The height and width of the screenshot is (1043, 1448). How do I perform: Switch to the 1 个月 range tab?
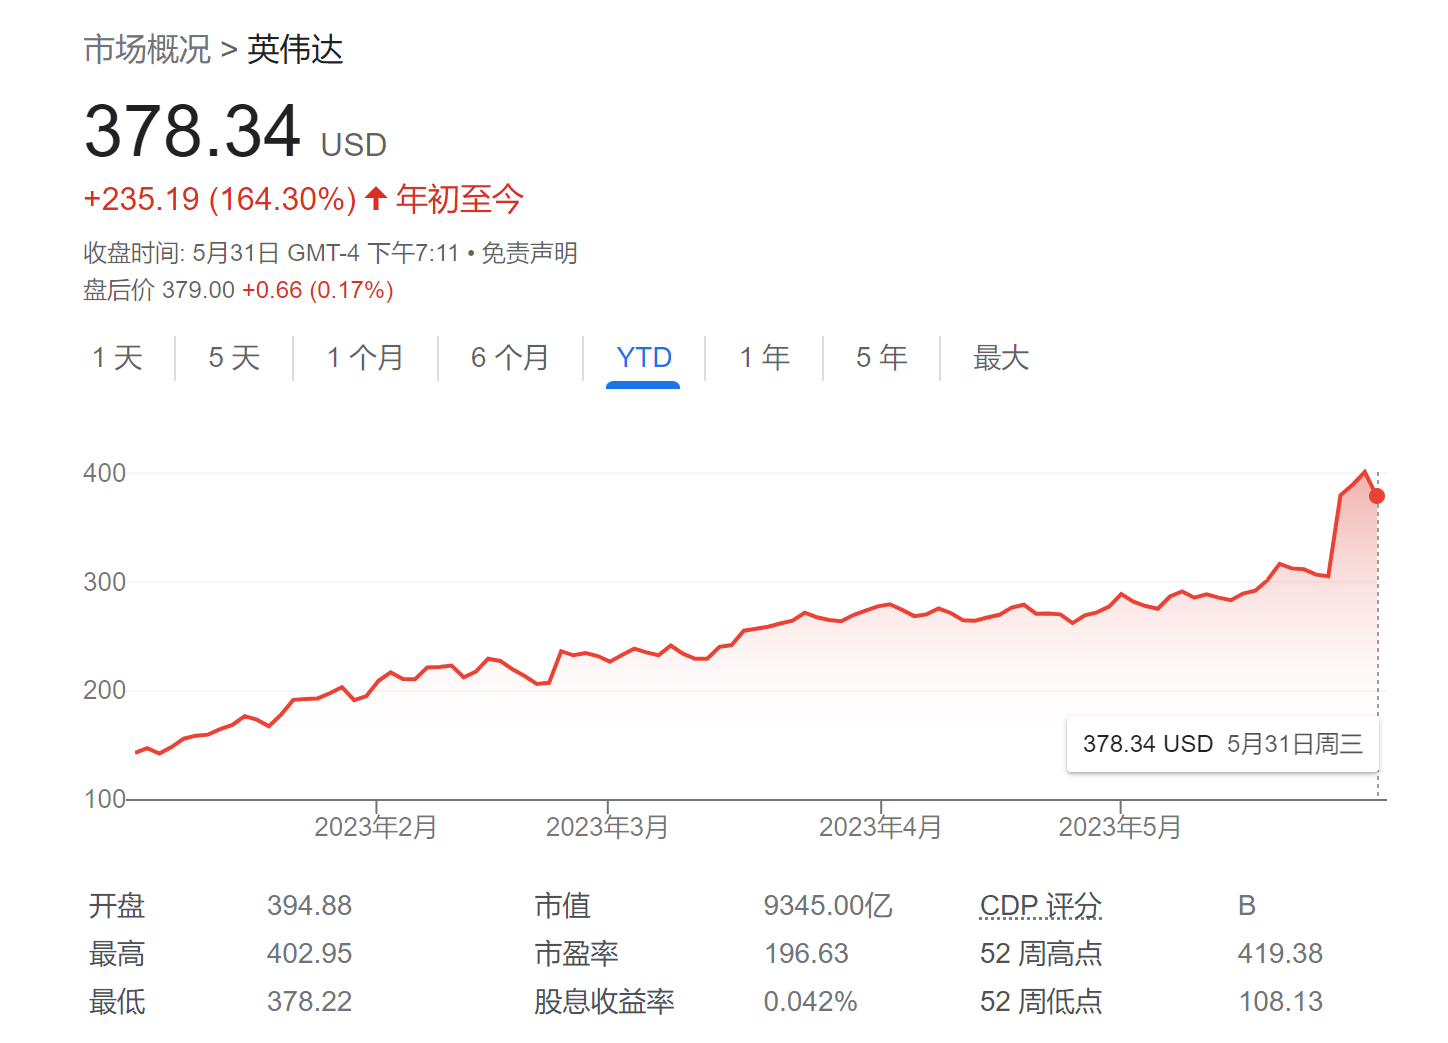tap(365, 357)
